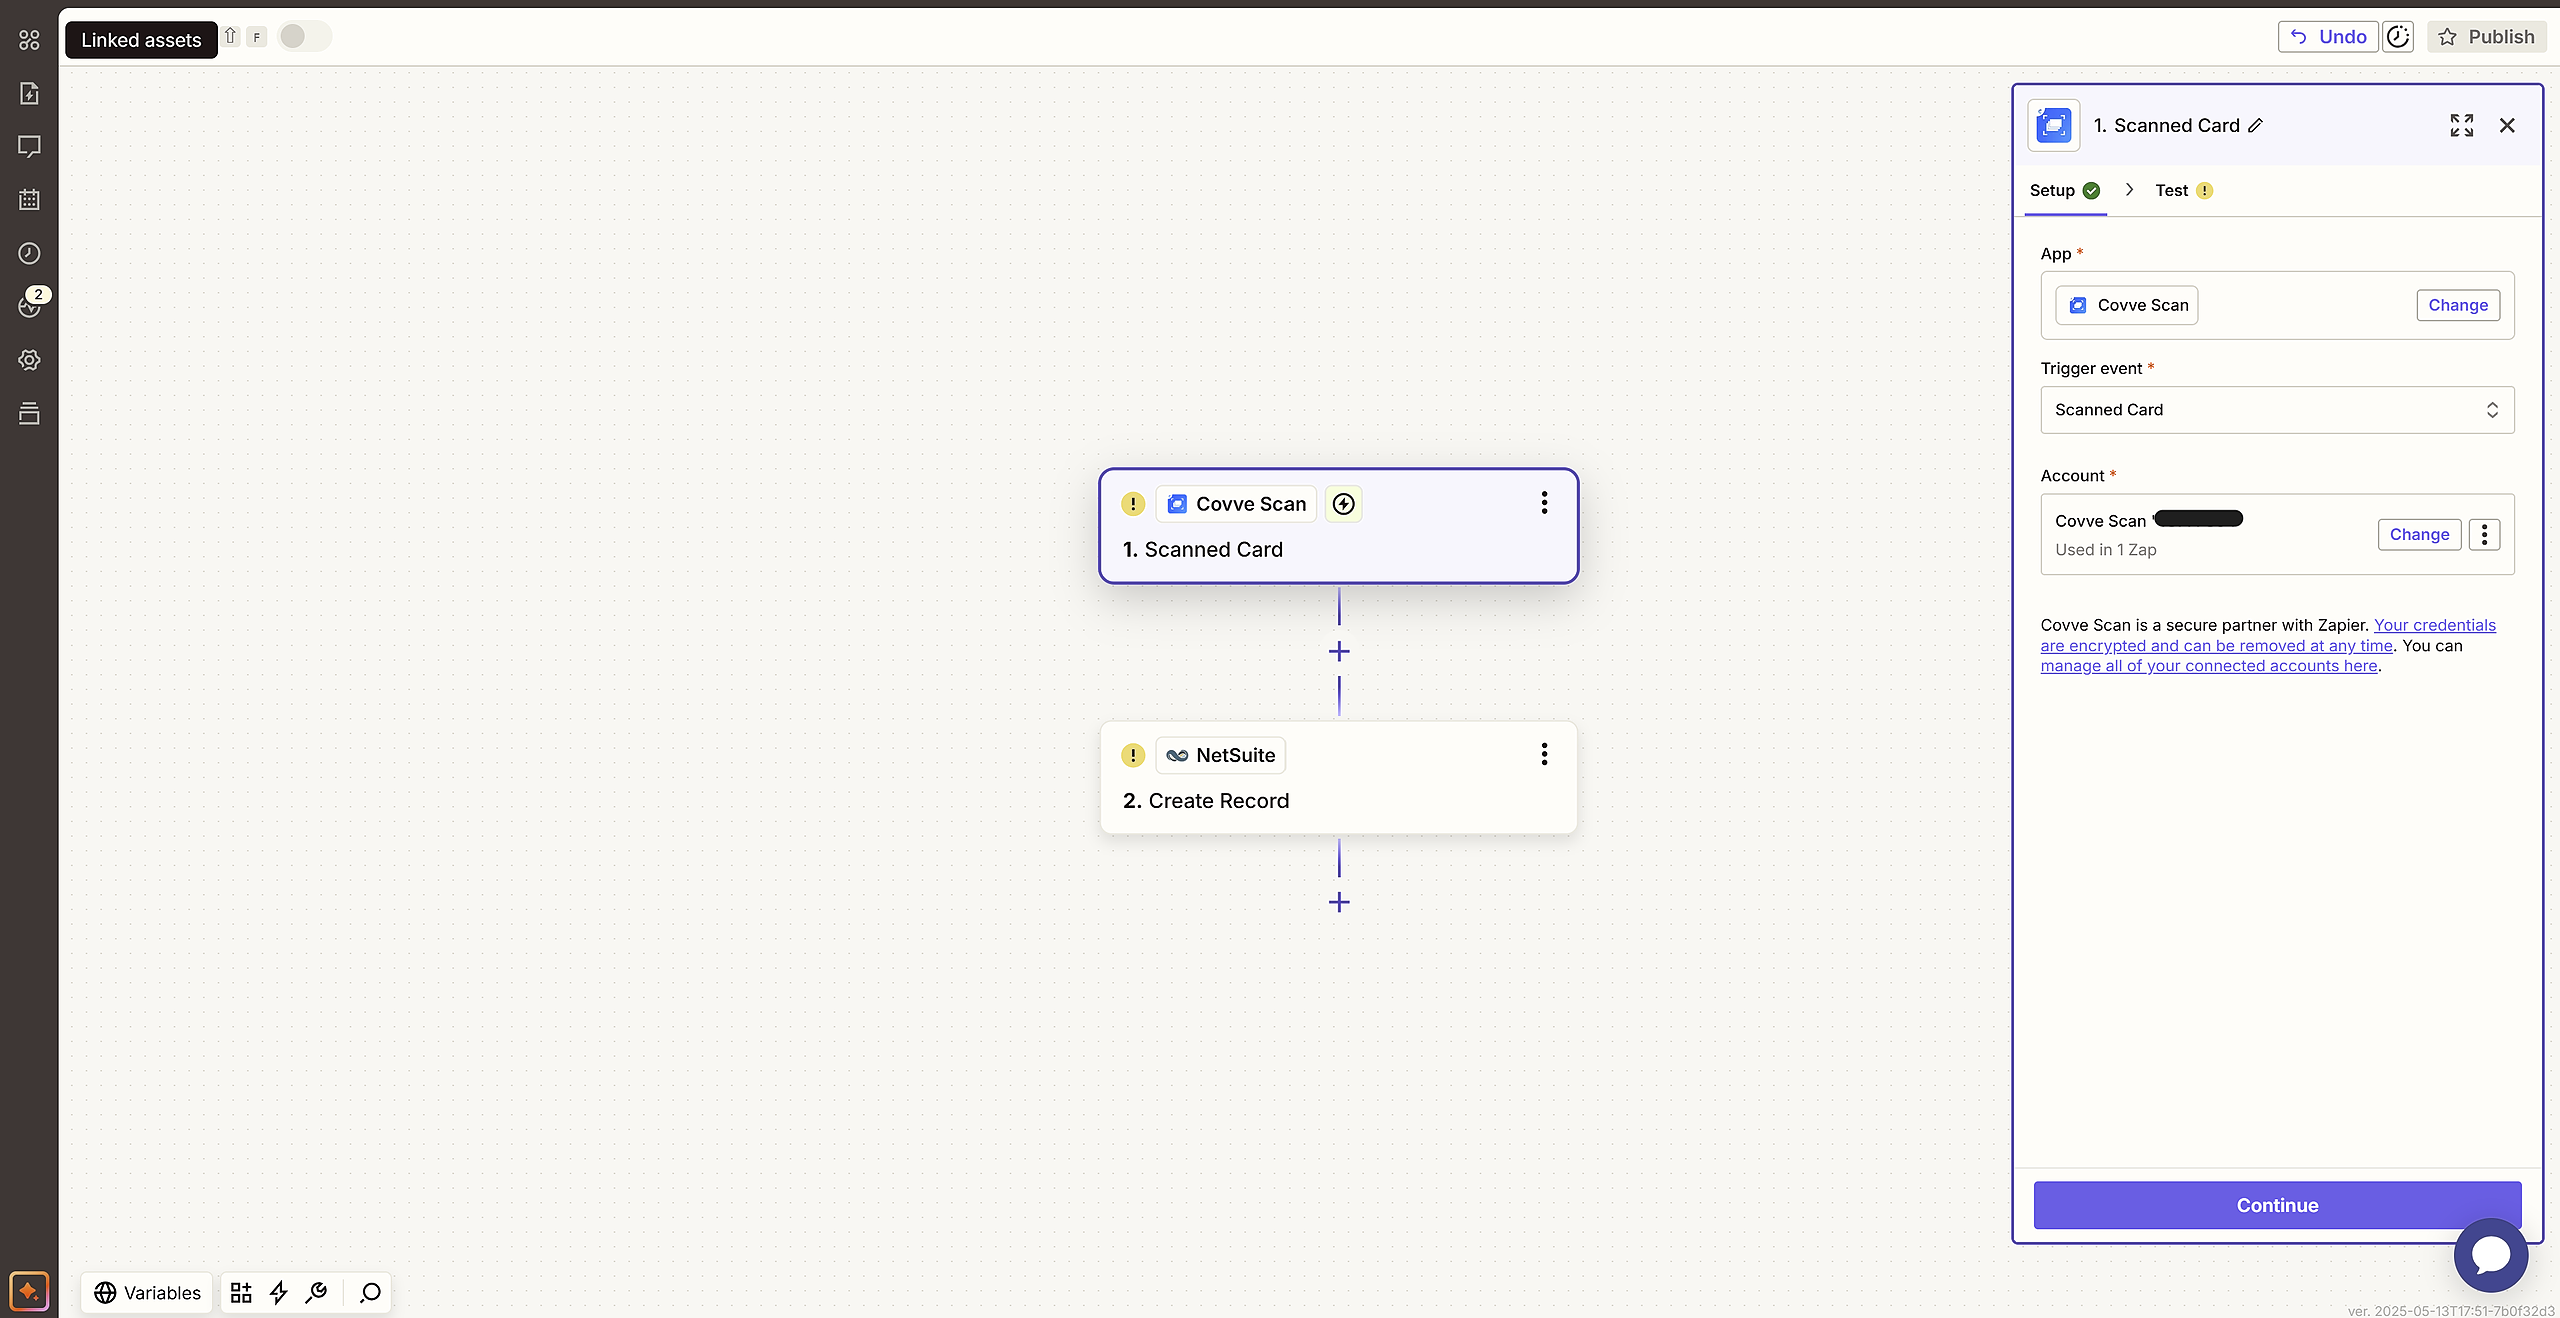Click the search magnifier in bottom toolbar
The width and height of the screenshot is (2560, 1318).
coord(370,1292)
